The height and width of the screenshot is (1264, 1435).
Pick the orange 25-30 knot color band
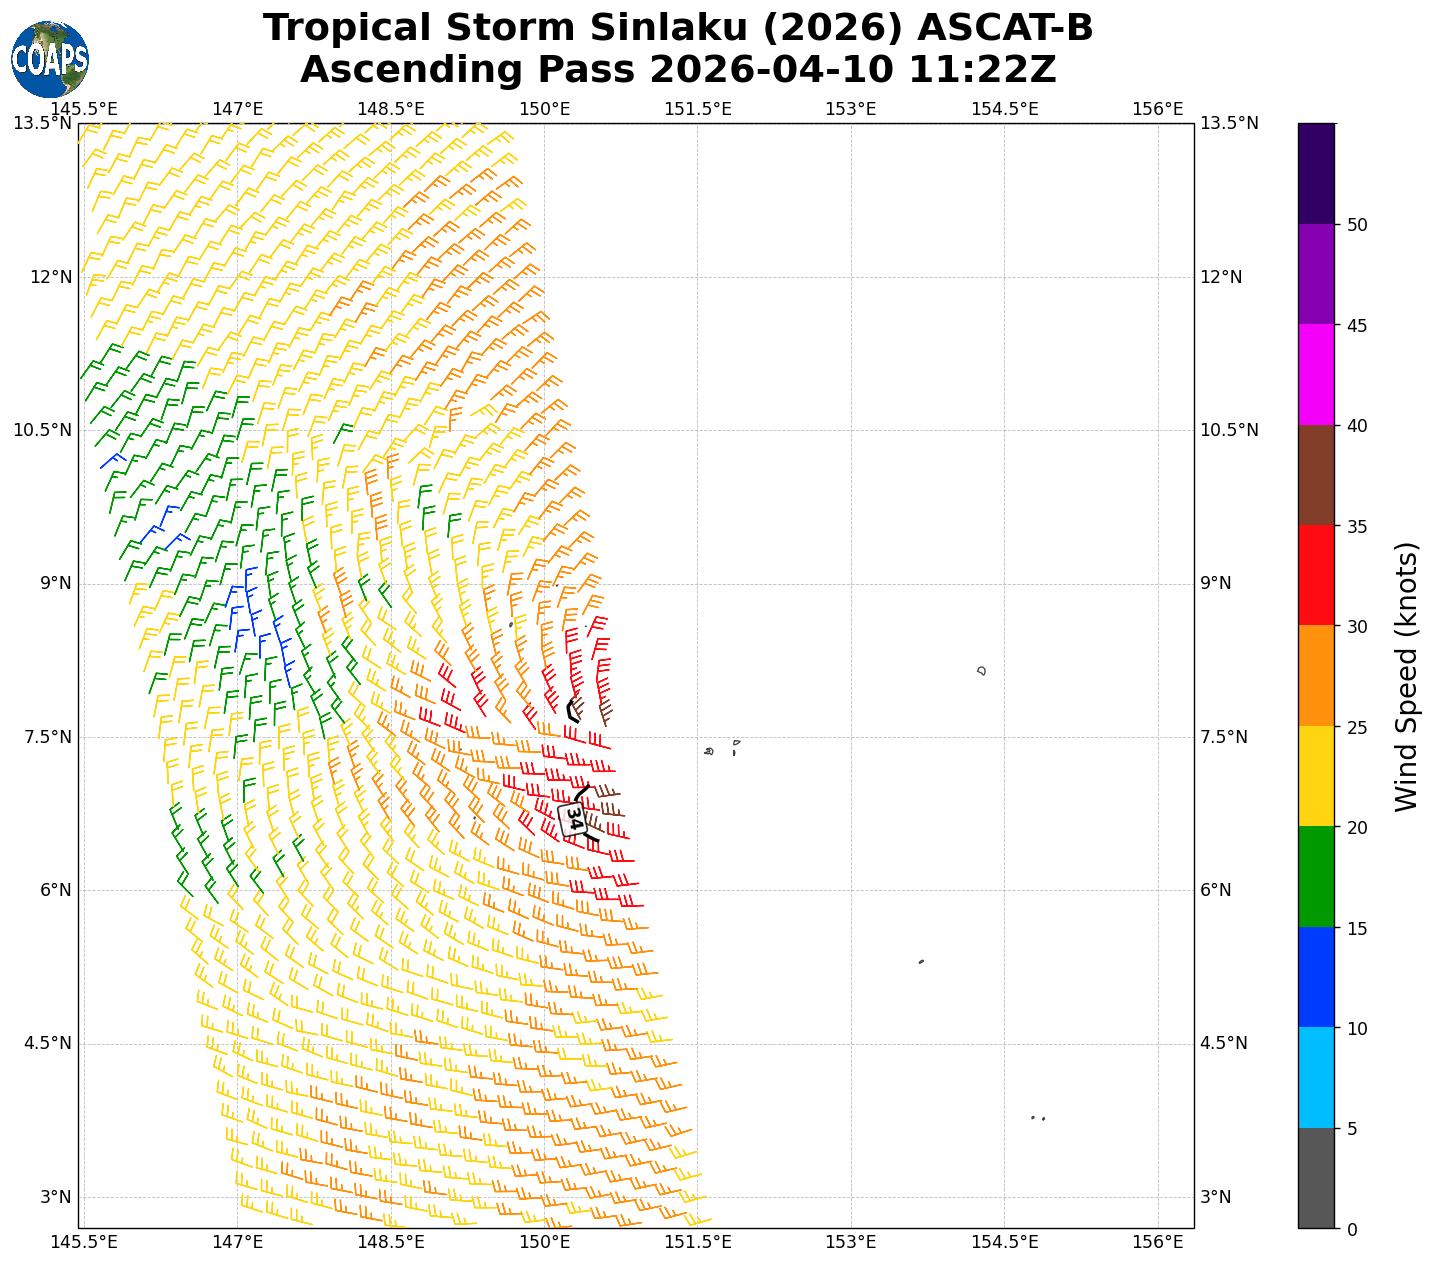click(x=1315, y=676)
